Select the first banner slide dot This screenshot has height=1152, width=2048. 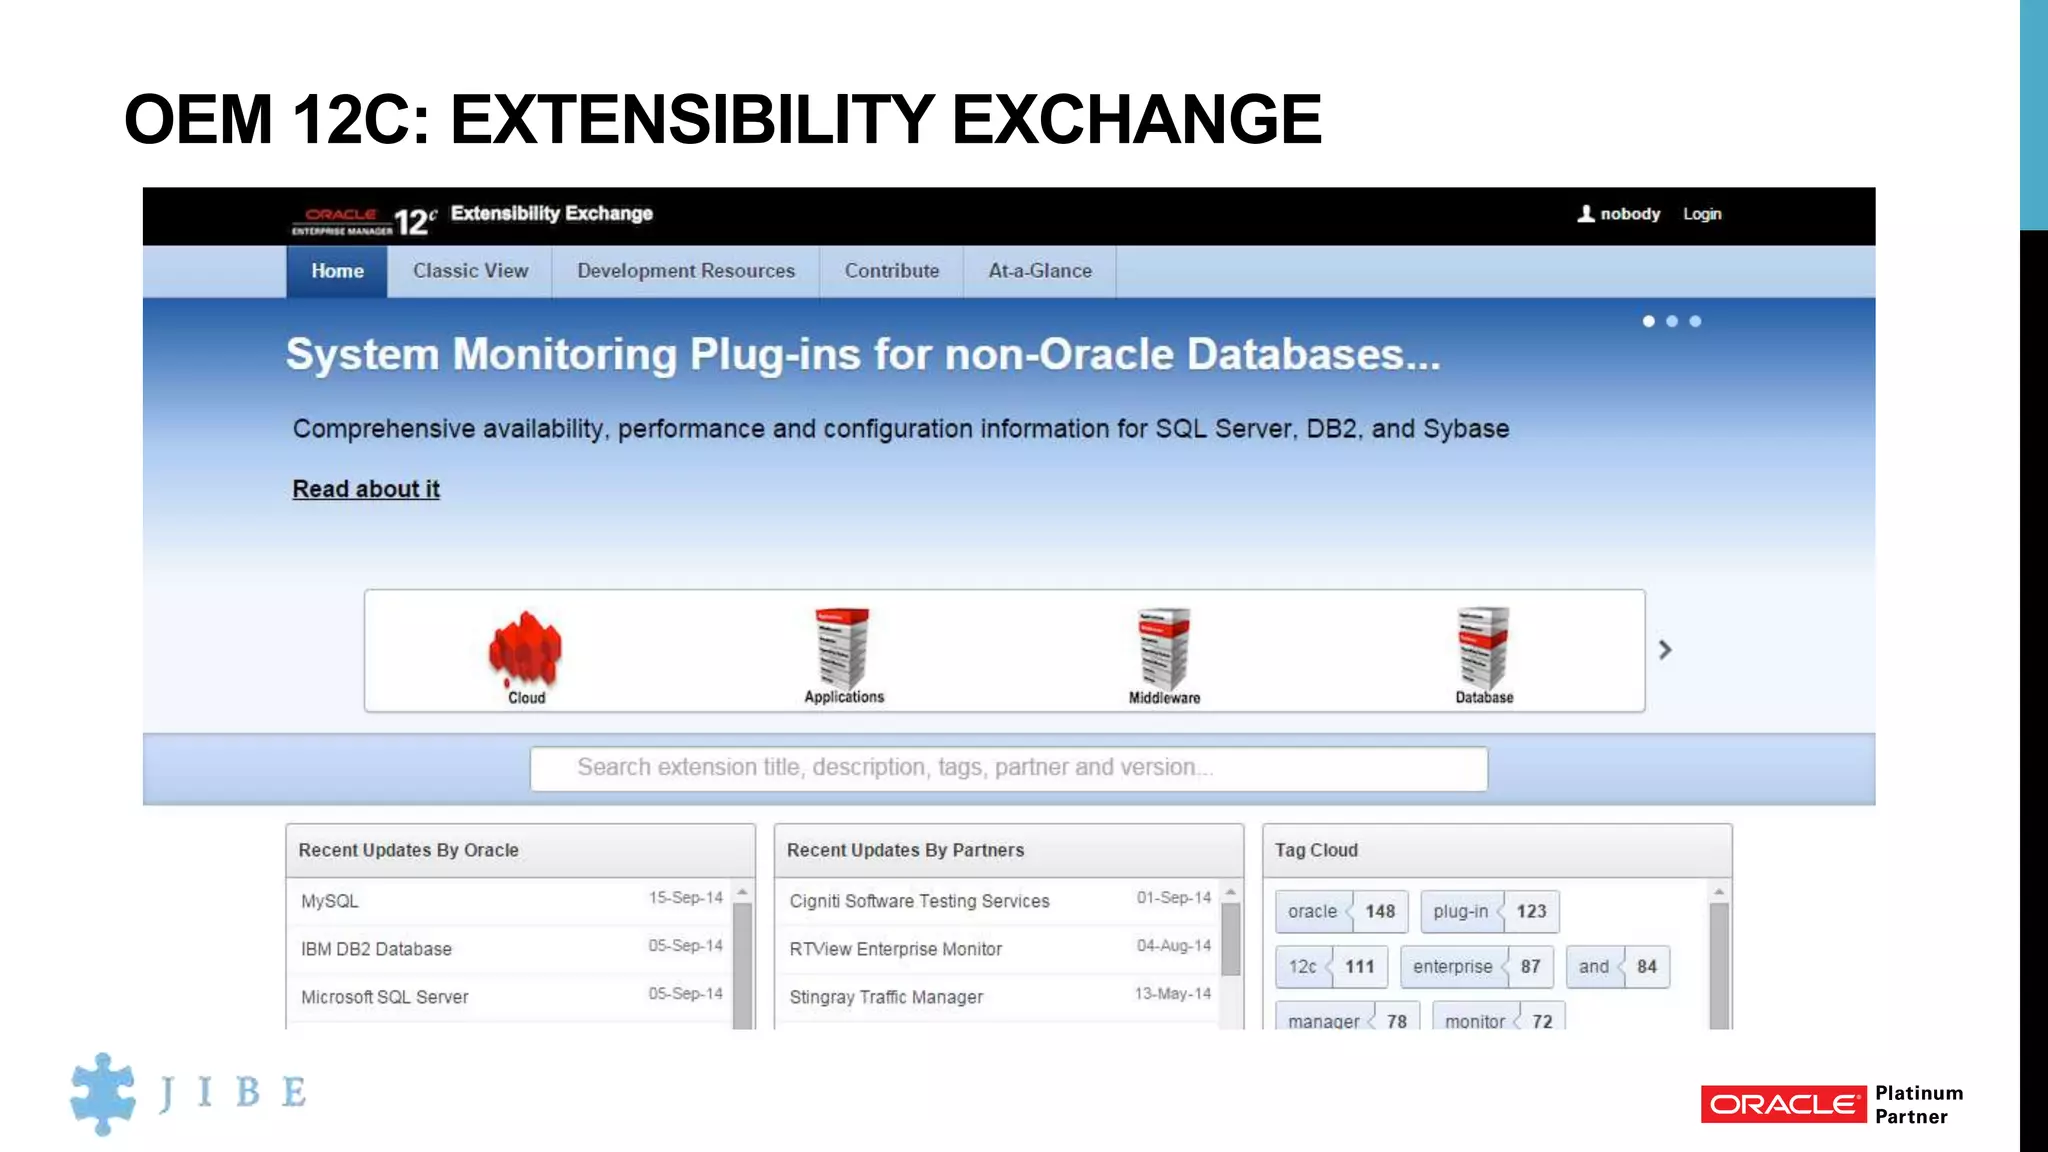click(1648, 321)
